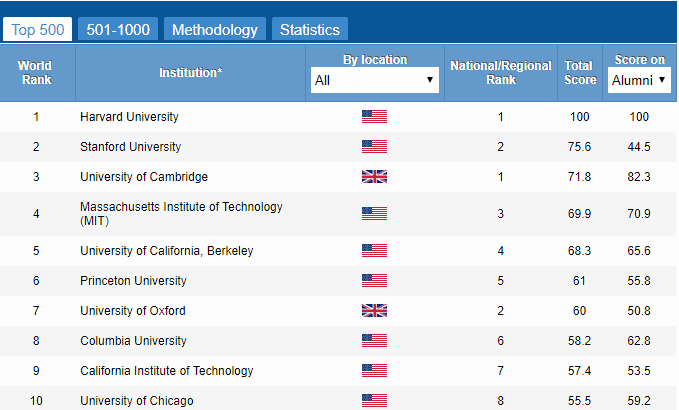
Task: Click the UK flag next to University of Oxford
Action: click(x=374, y=310)
